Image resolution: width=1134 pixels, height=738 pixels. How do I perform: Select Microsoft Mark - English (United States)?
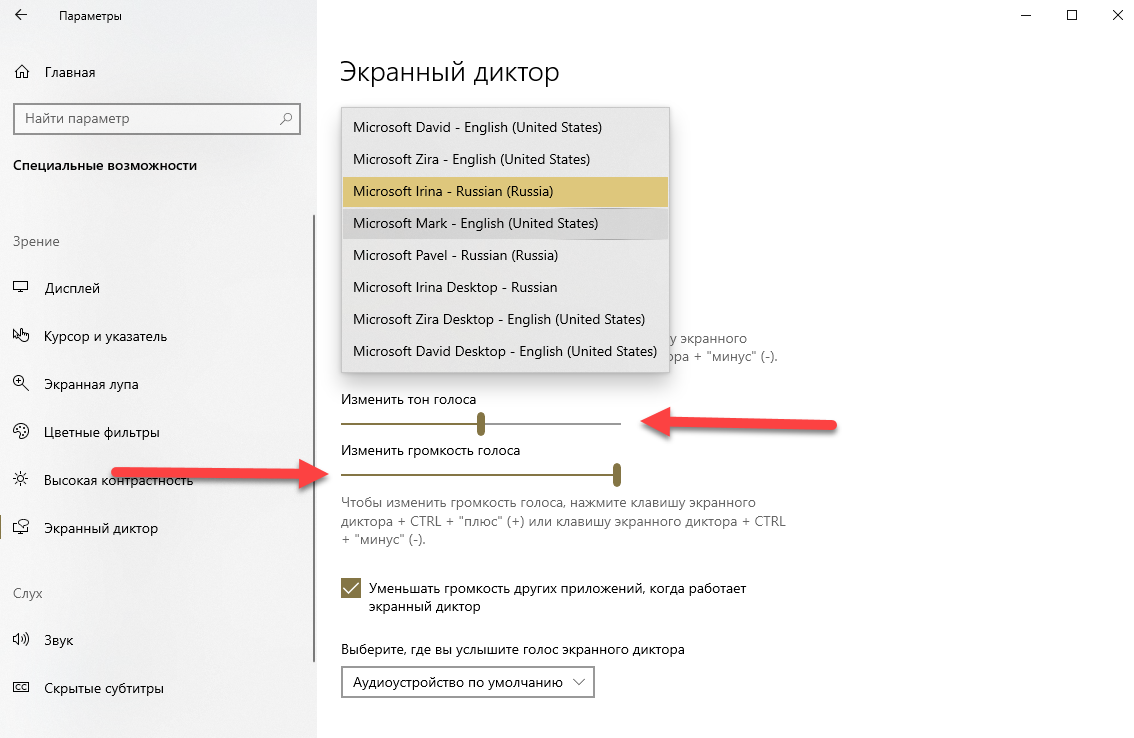505,224
